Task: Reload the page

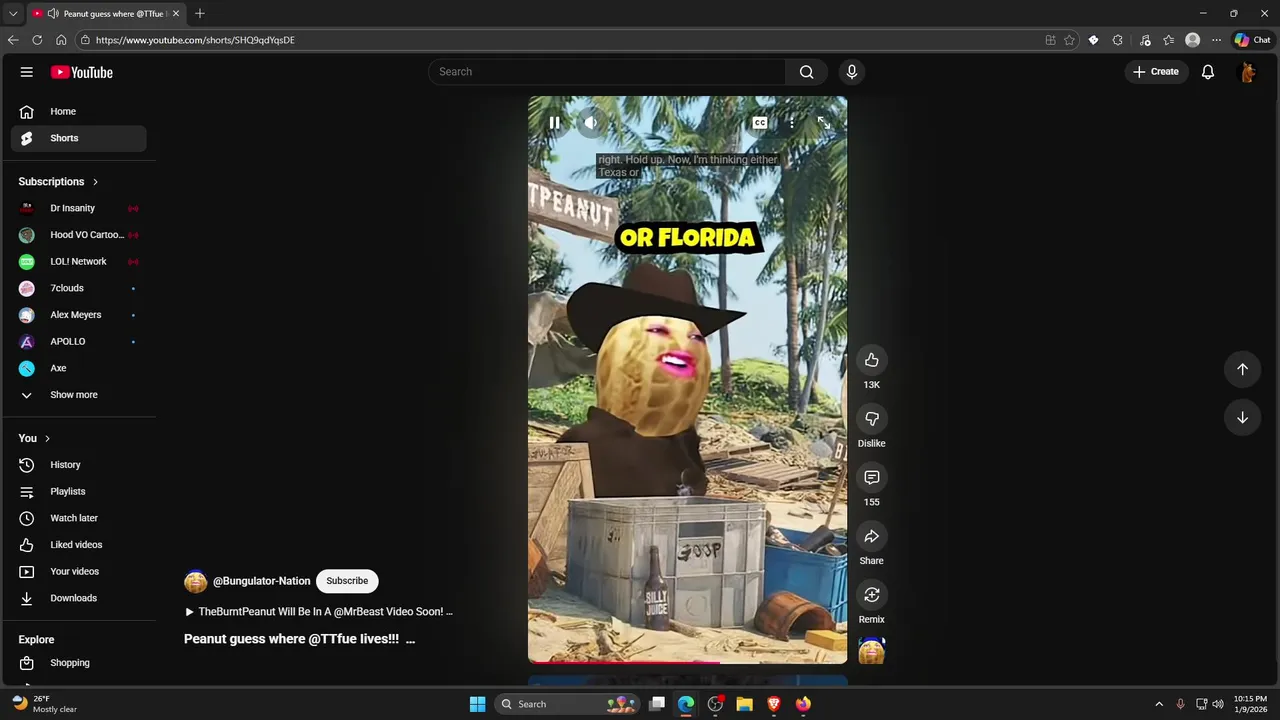Action: tap(37, 40)
